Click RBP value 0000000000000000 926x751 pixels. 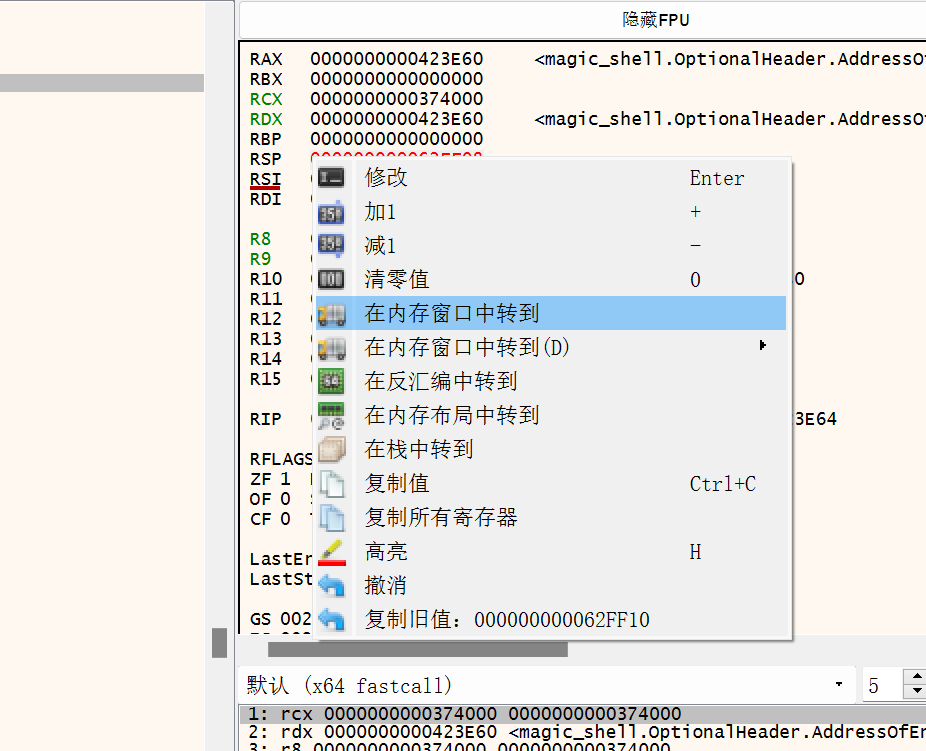coord(396,139)
